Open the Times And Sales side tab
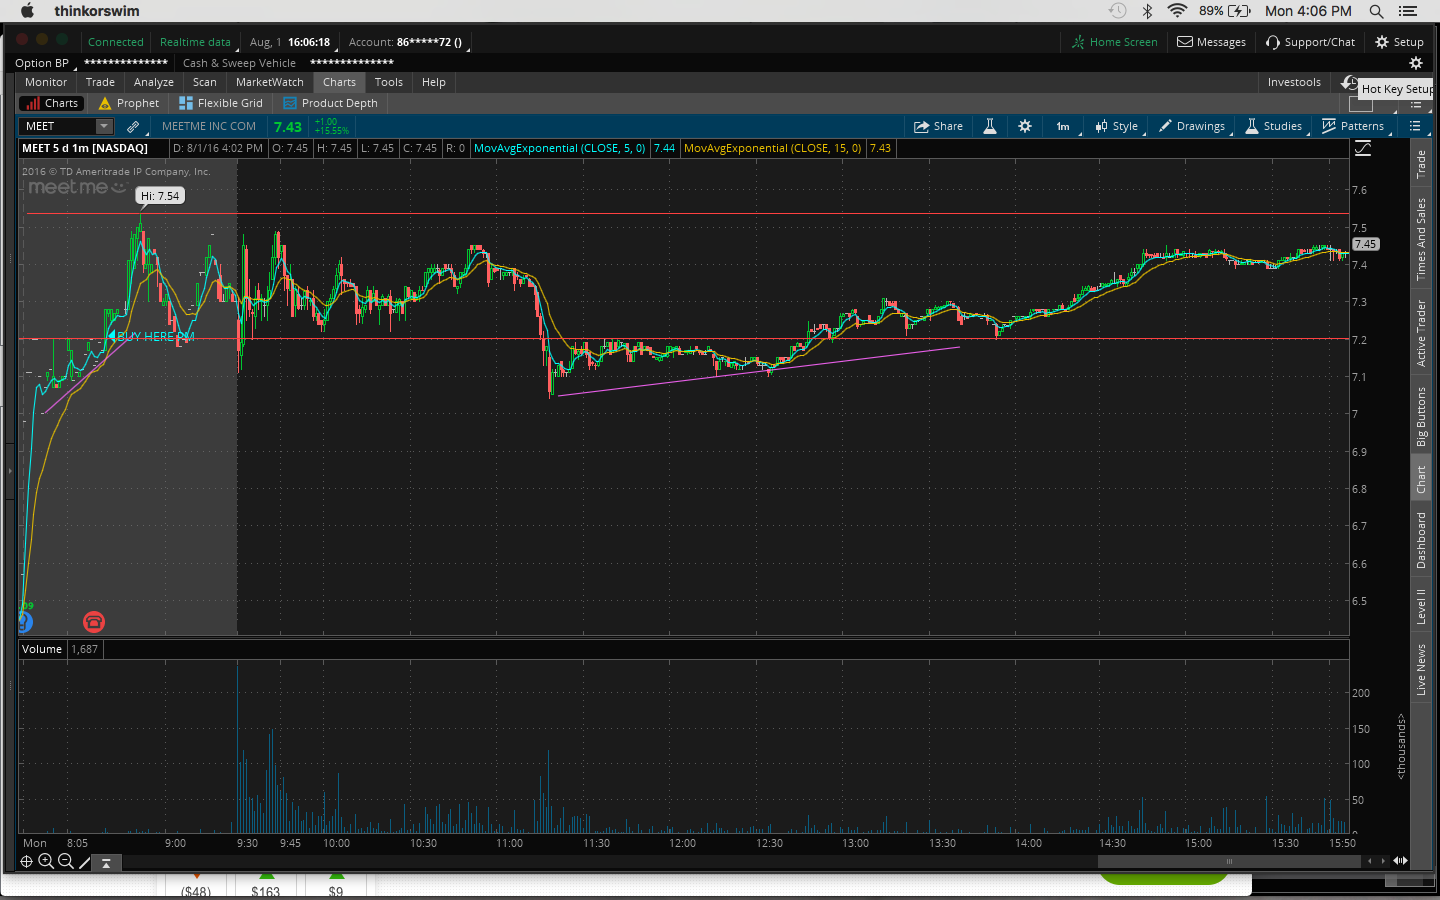 [x=1421, y=239]
